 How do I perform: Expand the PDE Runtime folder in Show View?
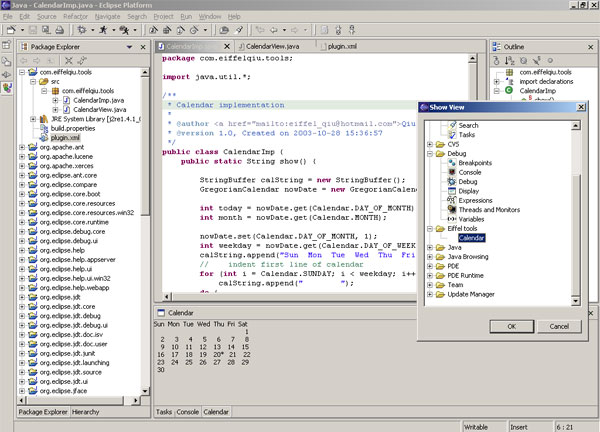click(430, 276)
